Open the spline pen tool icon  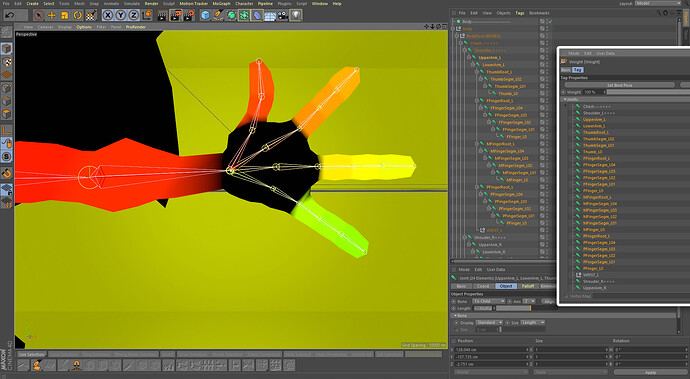(218, 15)
